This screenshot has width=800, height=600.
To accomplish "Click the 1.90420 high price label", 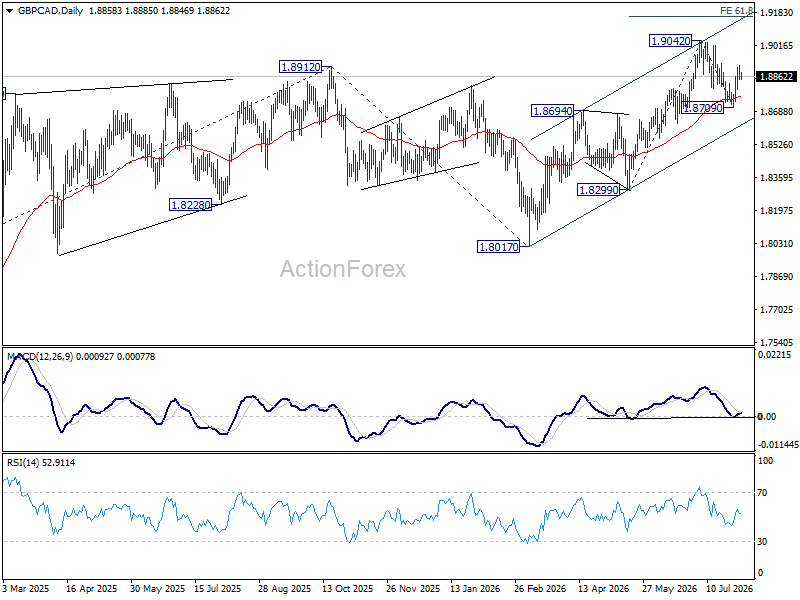I will click(671, 41).
